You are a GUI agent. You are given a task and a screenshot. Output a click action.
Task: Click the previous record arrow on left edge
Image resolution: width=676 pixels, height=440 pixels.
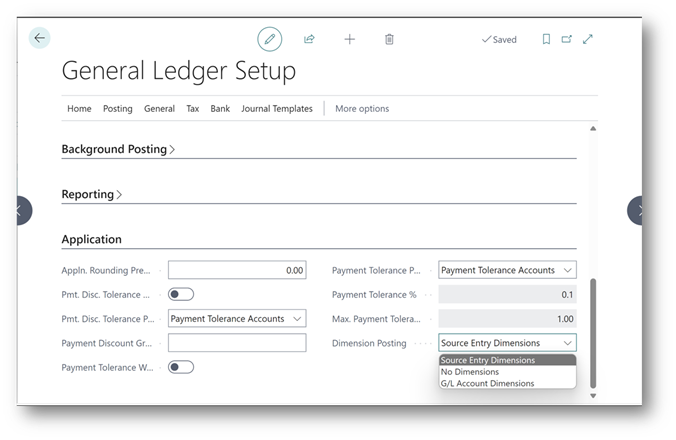(x=24, y=210)
